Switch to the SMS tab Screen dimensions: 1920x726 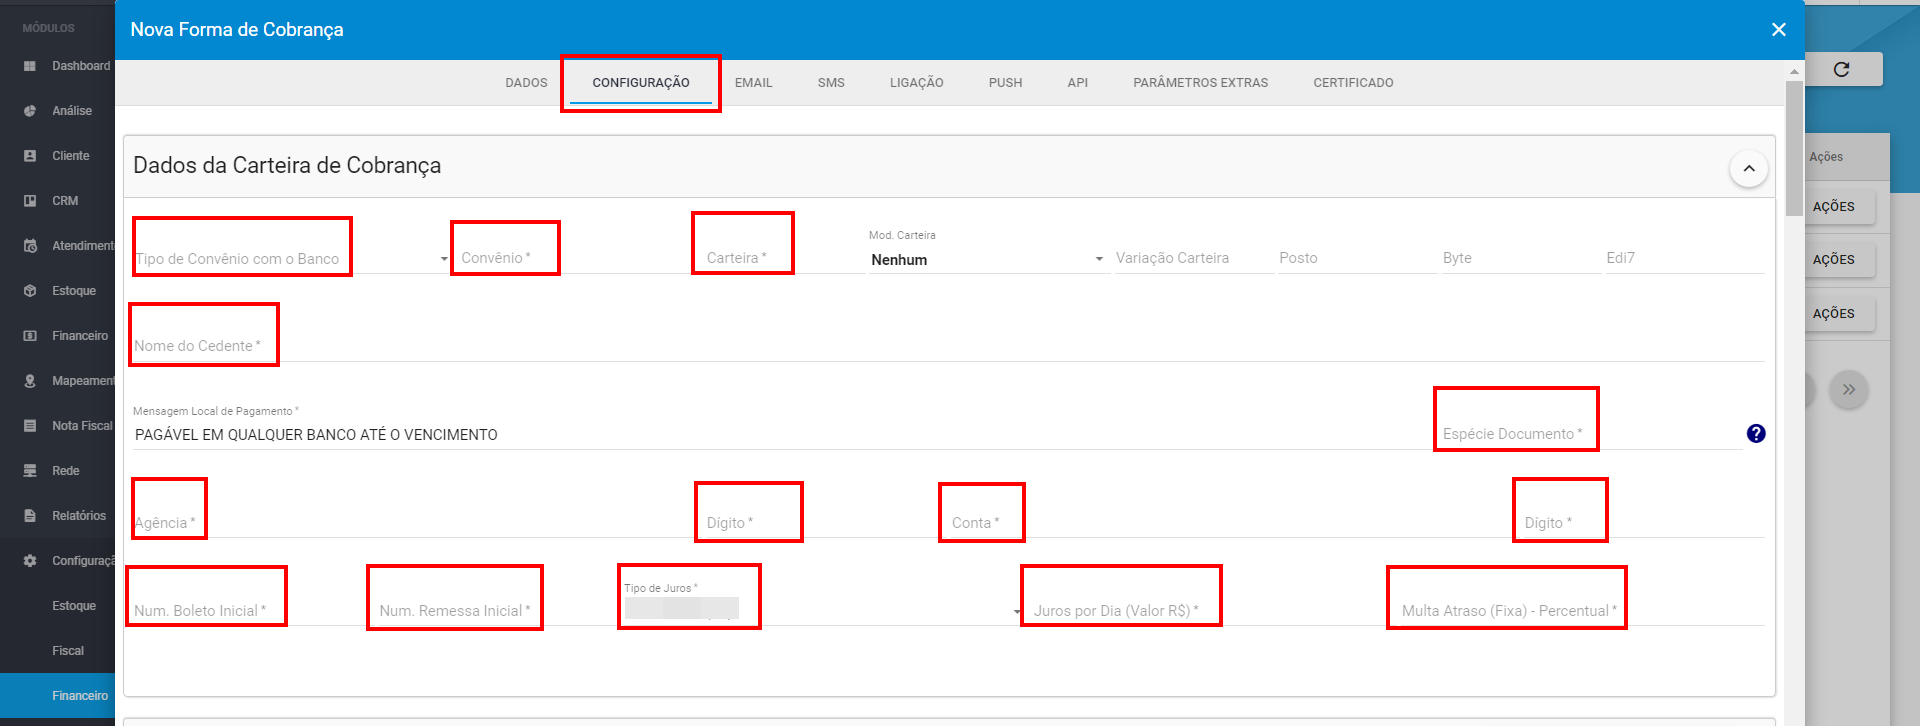(x=831, y=83)
